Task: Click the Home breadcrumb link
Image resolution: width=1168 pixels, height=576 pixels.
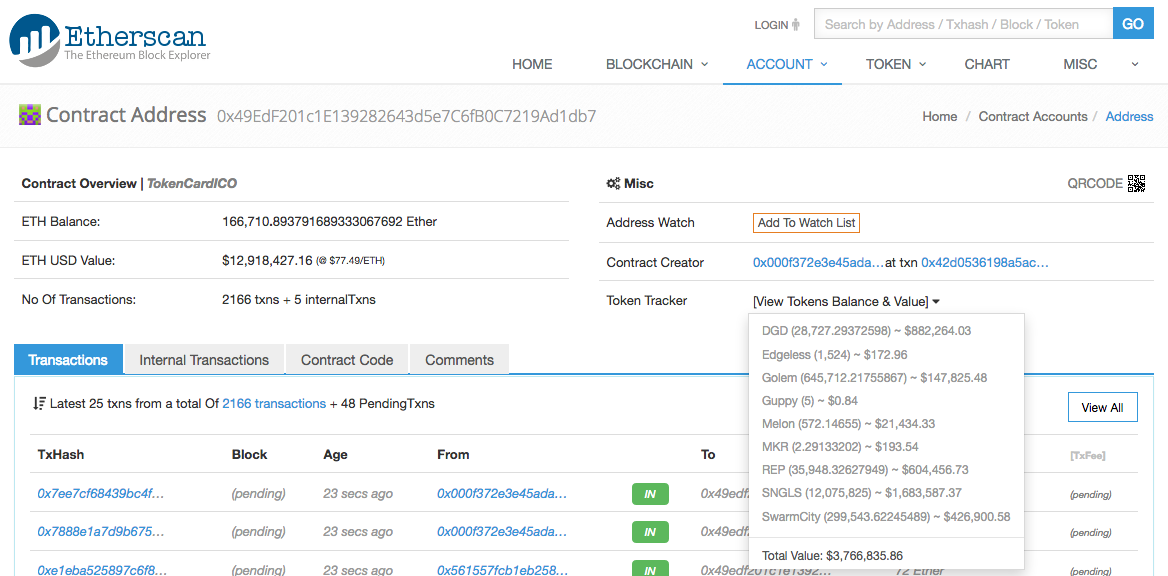Action: (939, 116)
